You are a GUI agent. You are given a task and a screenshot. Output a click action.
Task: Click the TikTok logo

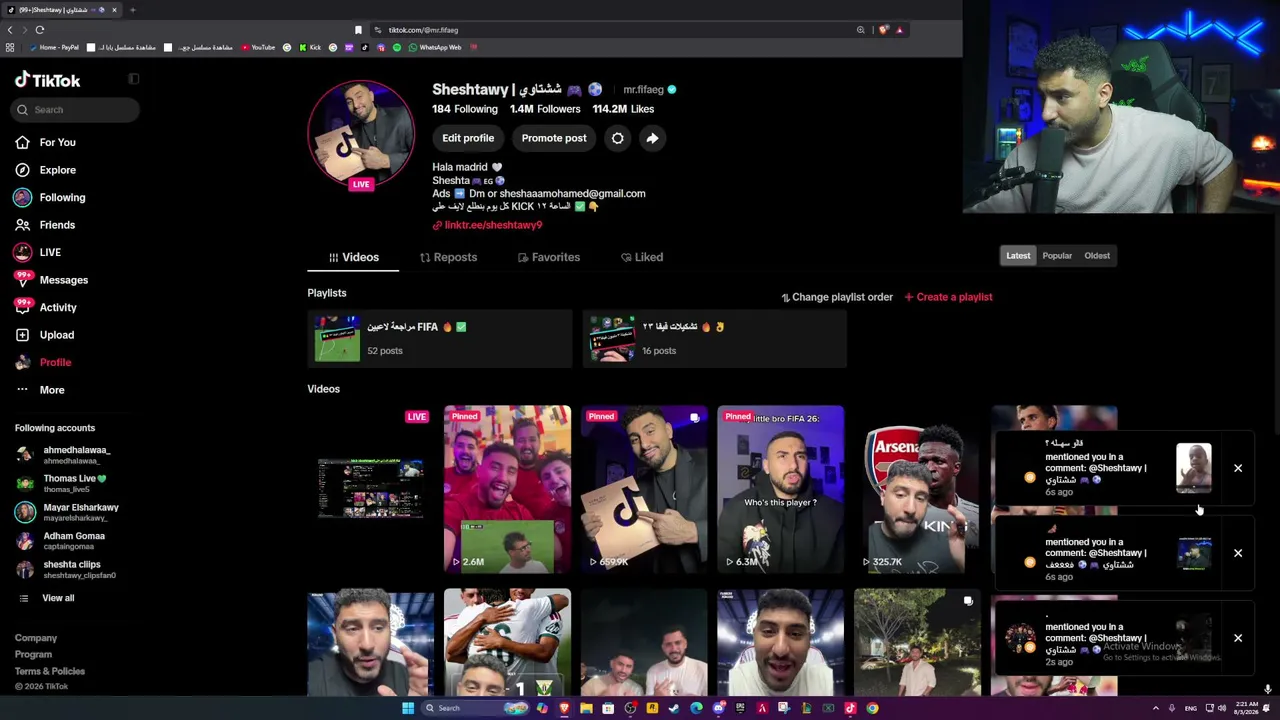pos(47,80)
